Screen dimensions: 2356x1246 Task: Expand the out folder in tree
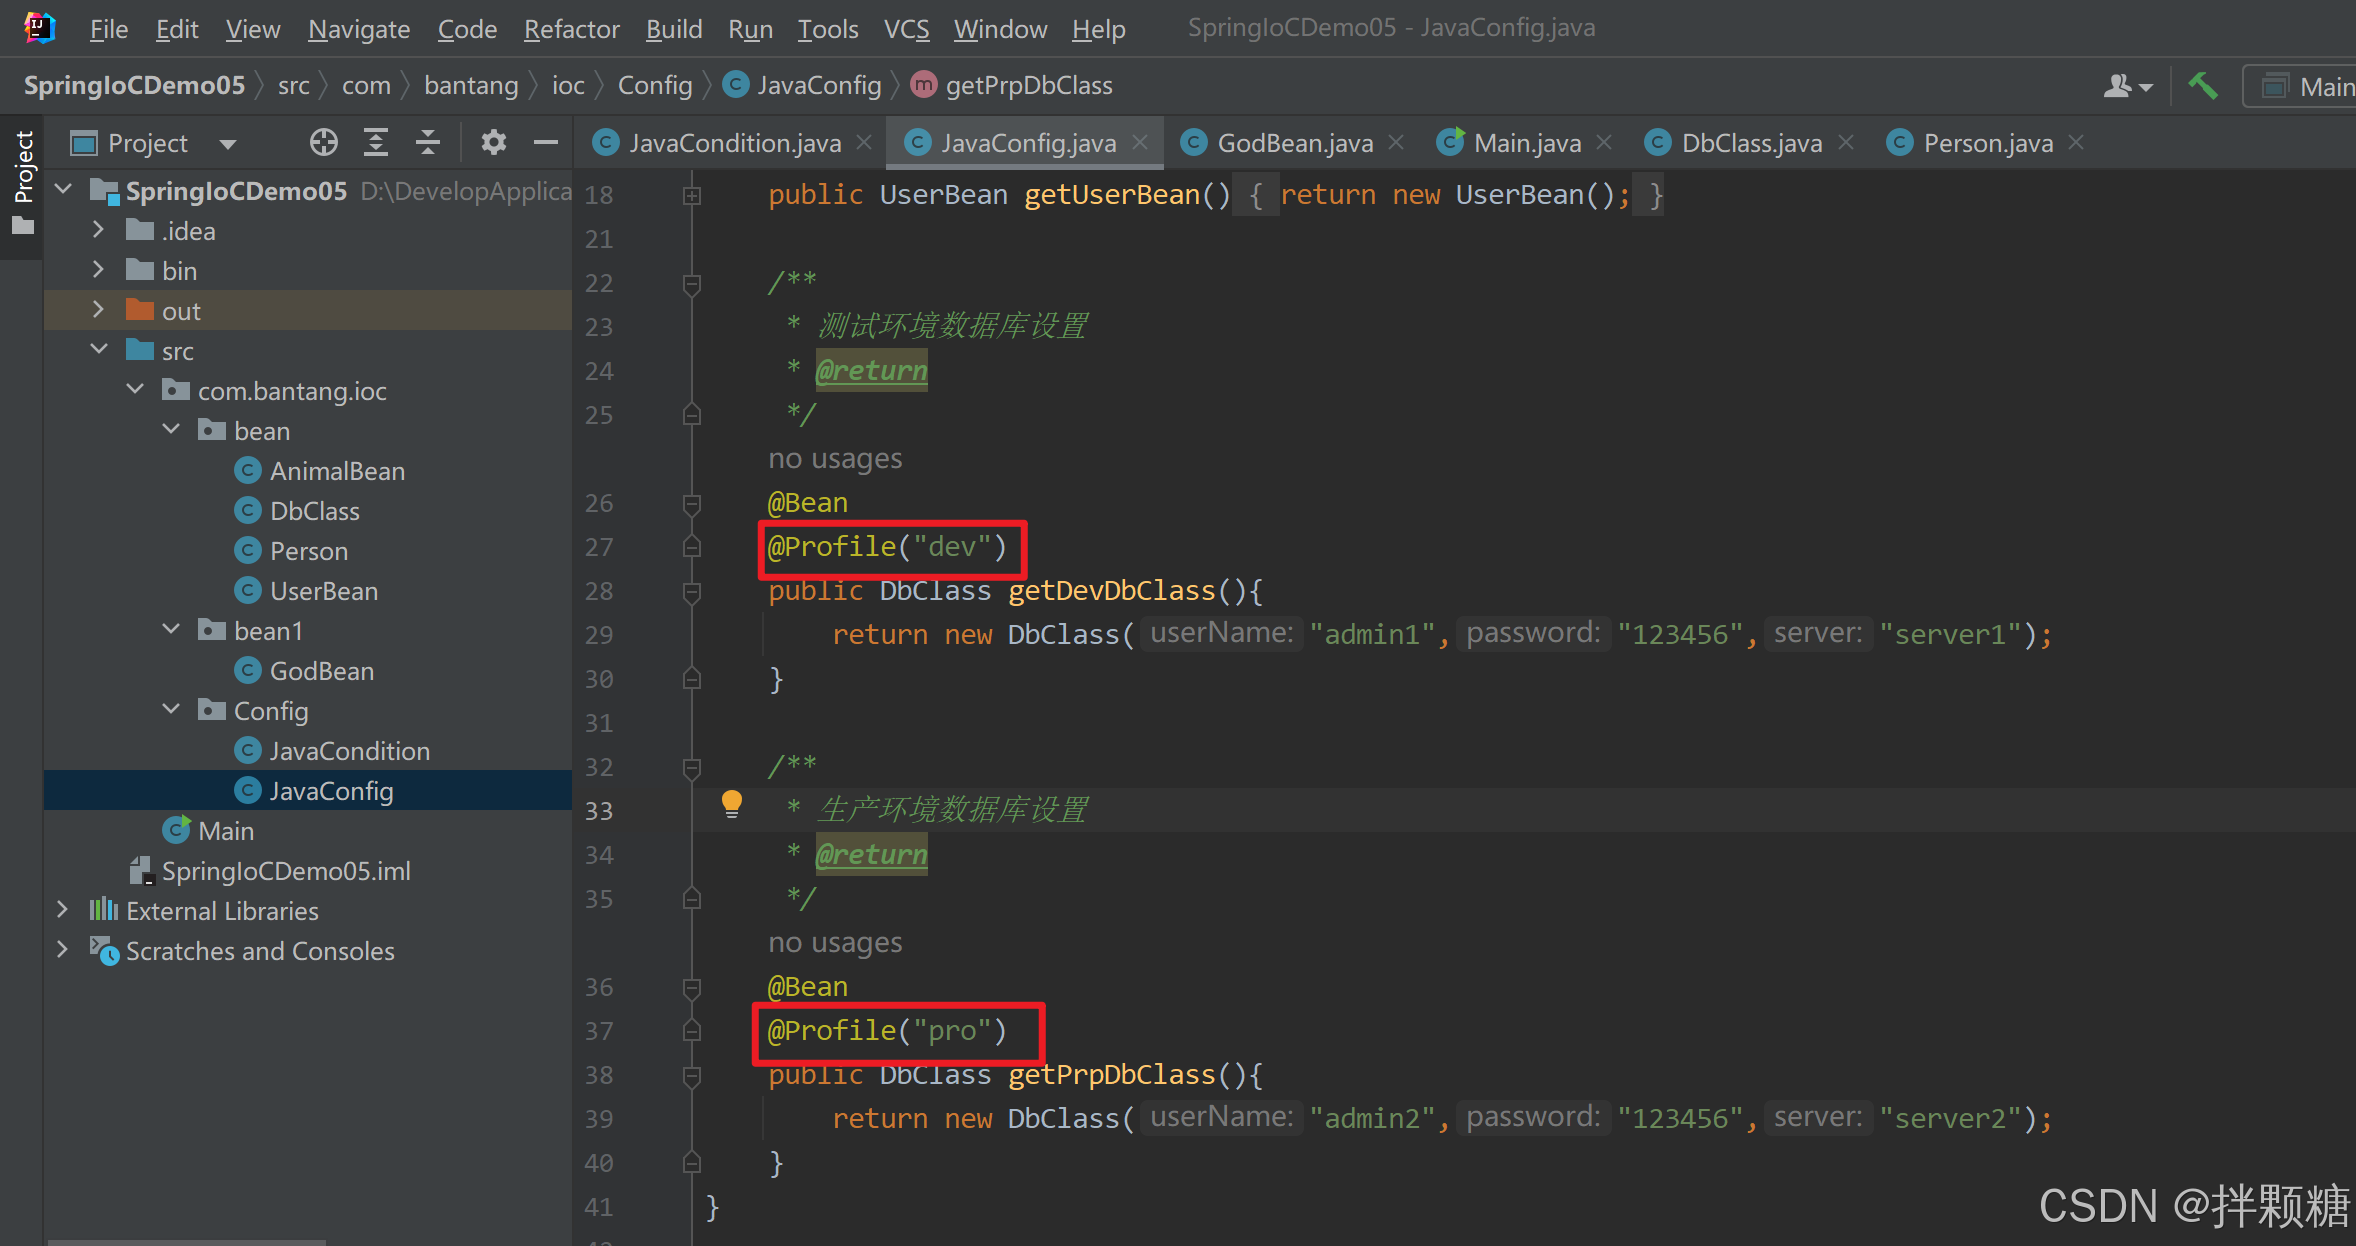(x=98, y=311)
